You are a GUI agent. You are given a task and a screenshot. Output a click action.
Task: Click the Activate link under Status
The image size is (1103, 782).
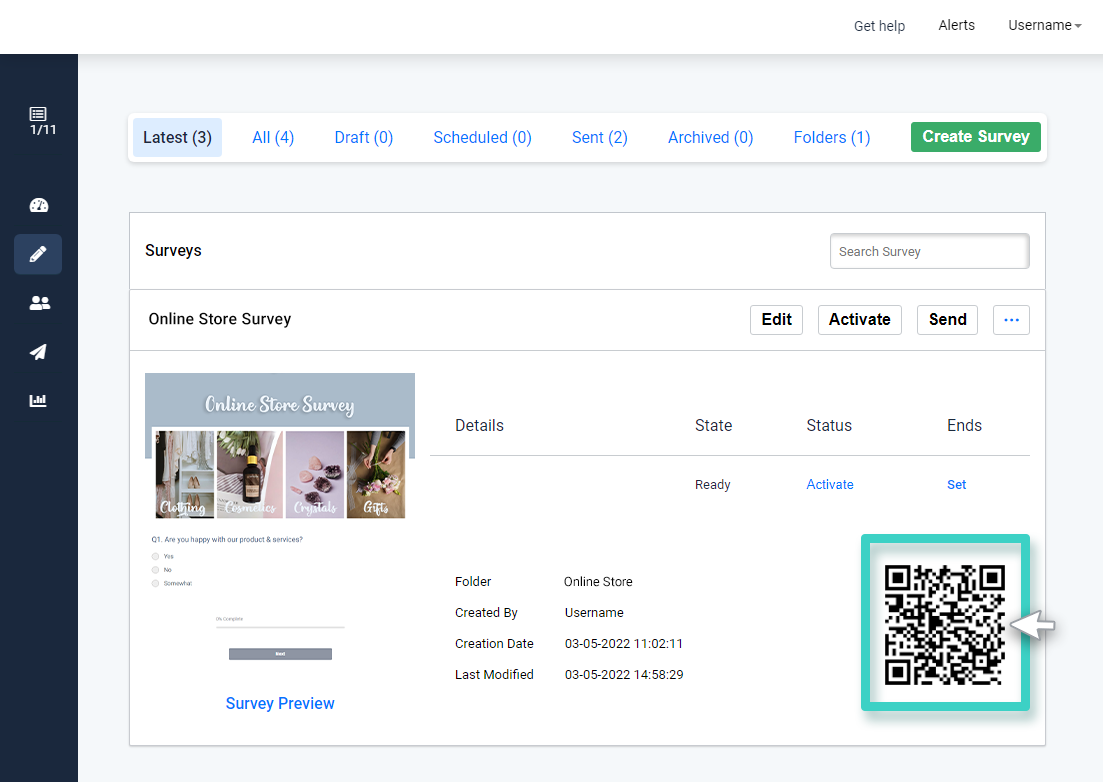click(x=830, y=485)
